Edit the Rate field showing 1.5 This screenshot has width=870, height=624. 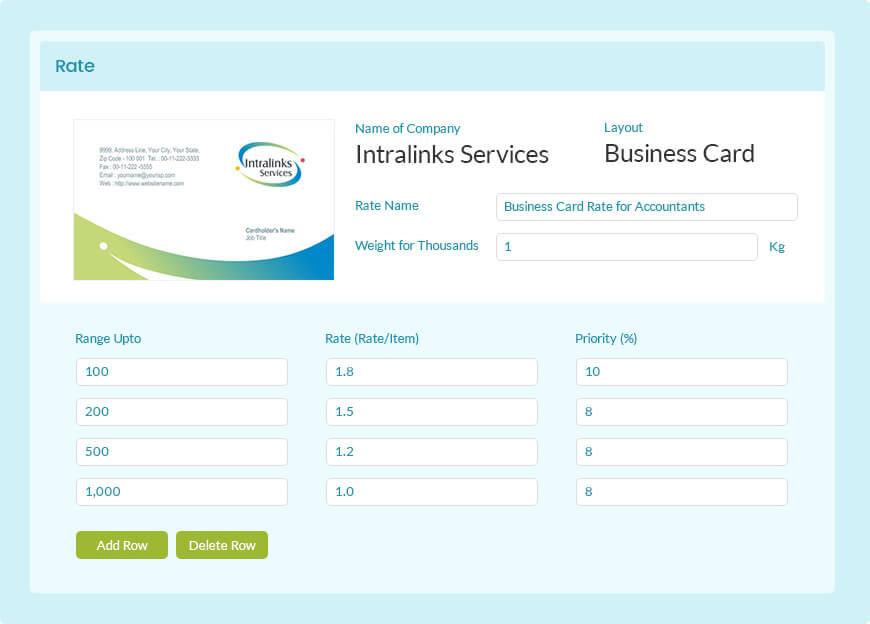tap(432, 412)
